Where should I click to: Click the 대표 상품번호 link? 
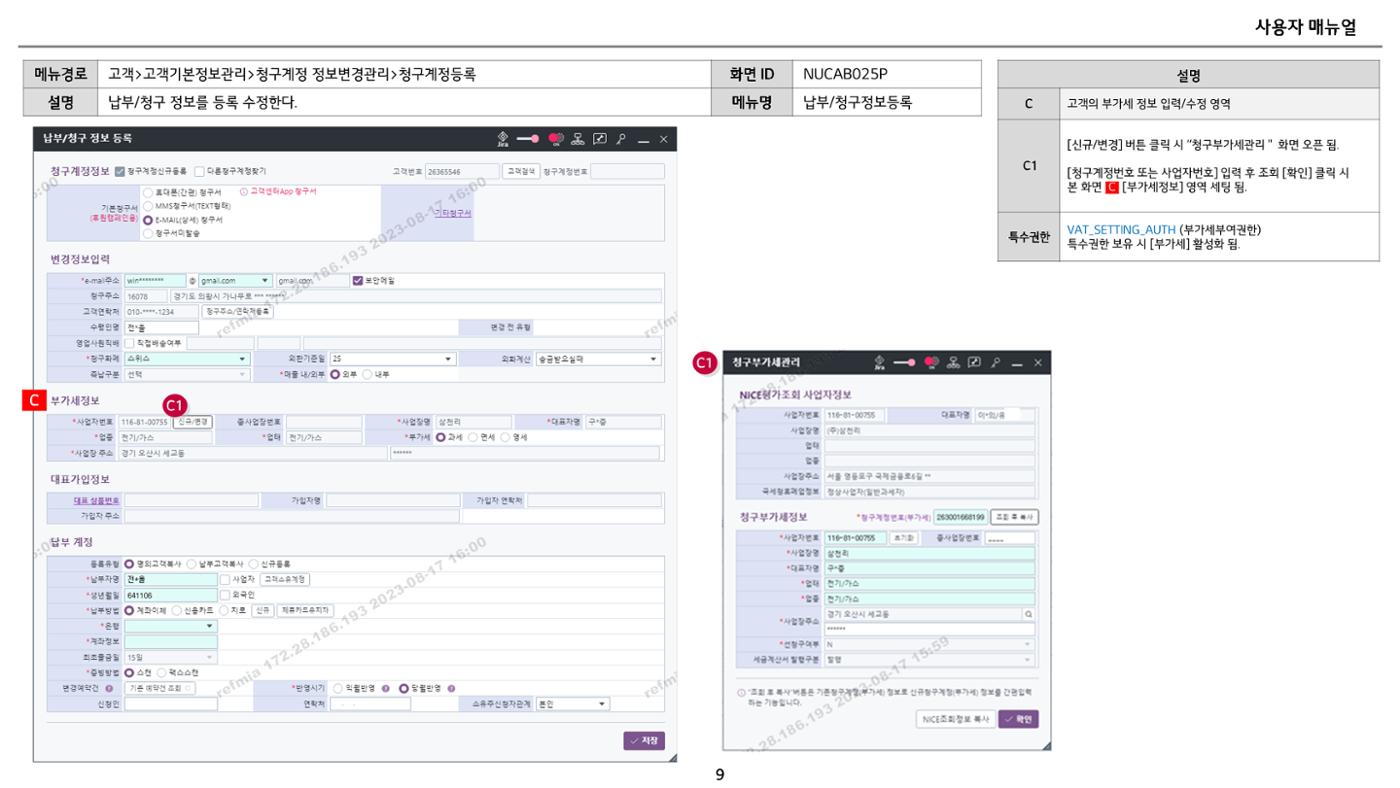(96, 500)
